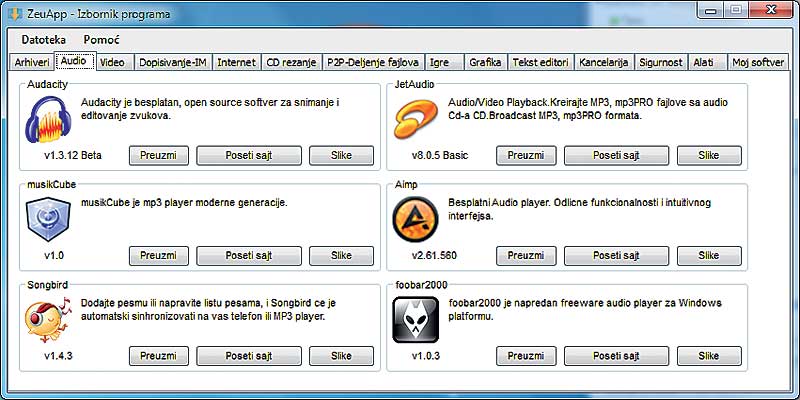Screen dimensions: 800x400
Task: Show Audacity screenshots with Slike
Action: point(341,155)
